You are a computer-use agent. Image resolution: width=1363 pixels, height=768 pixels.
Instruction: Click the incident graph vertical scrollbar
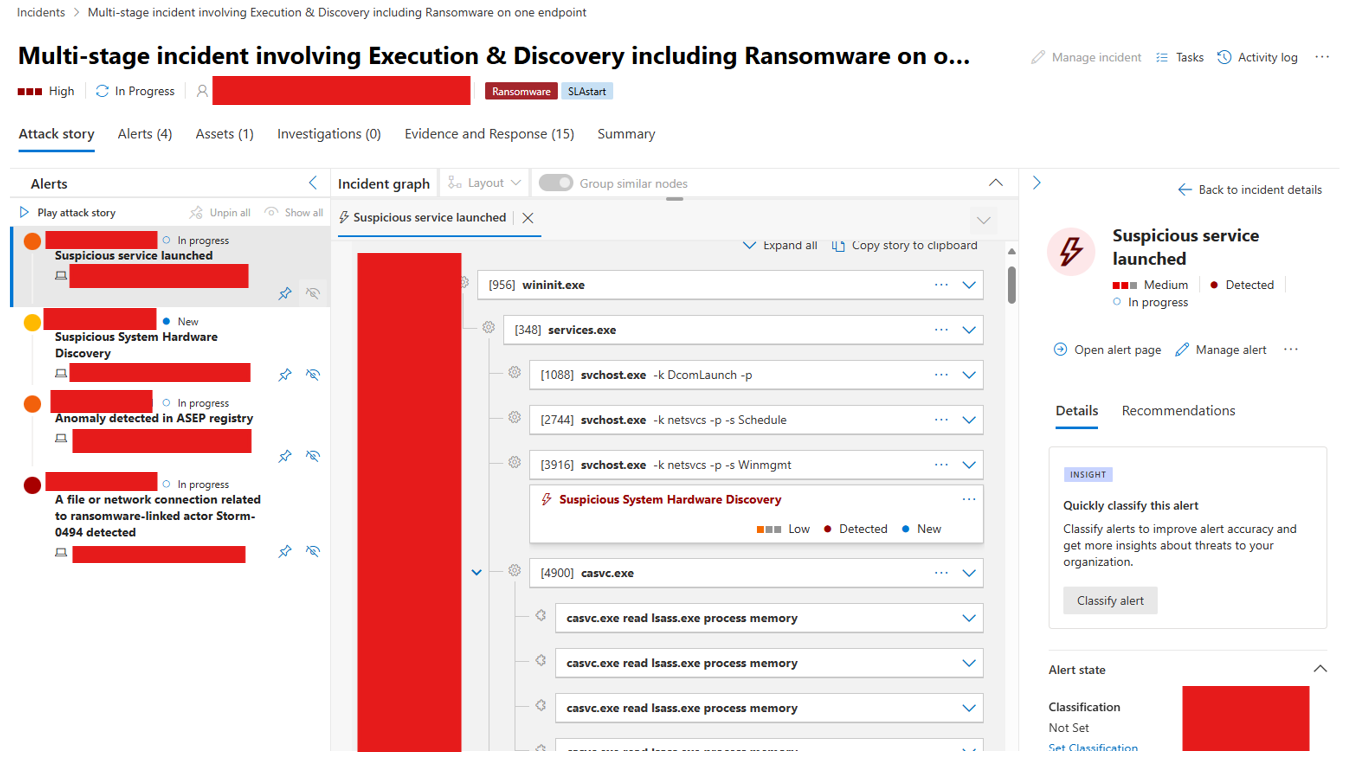(1011, 284)
